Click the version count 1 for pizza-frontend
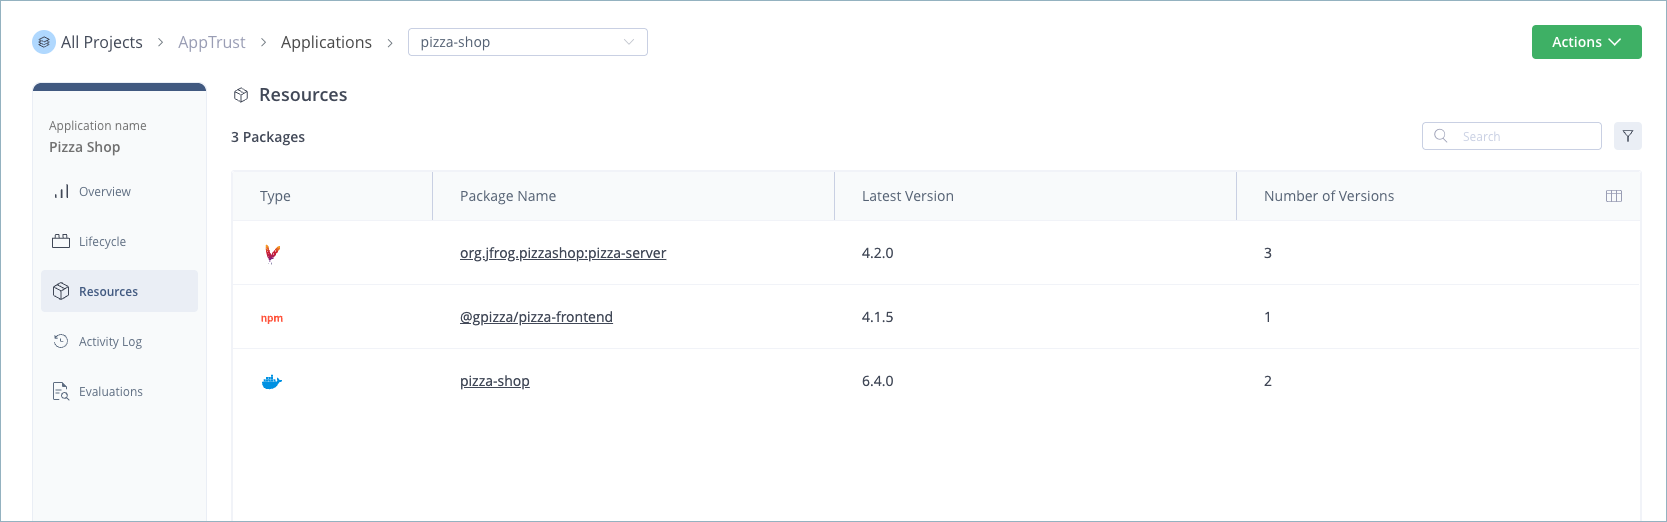 pyautogui.click(x=1268, y=317)
